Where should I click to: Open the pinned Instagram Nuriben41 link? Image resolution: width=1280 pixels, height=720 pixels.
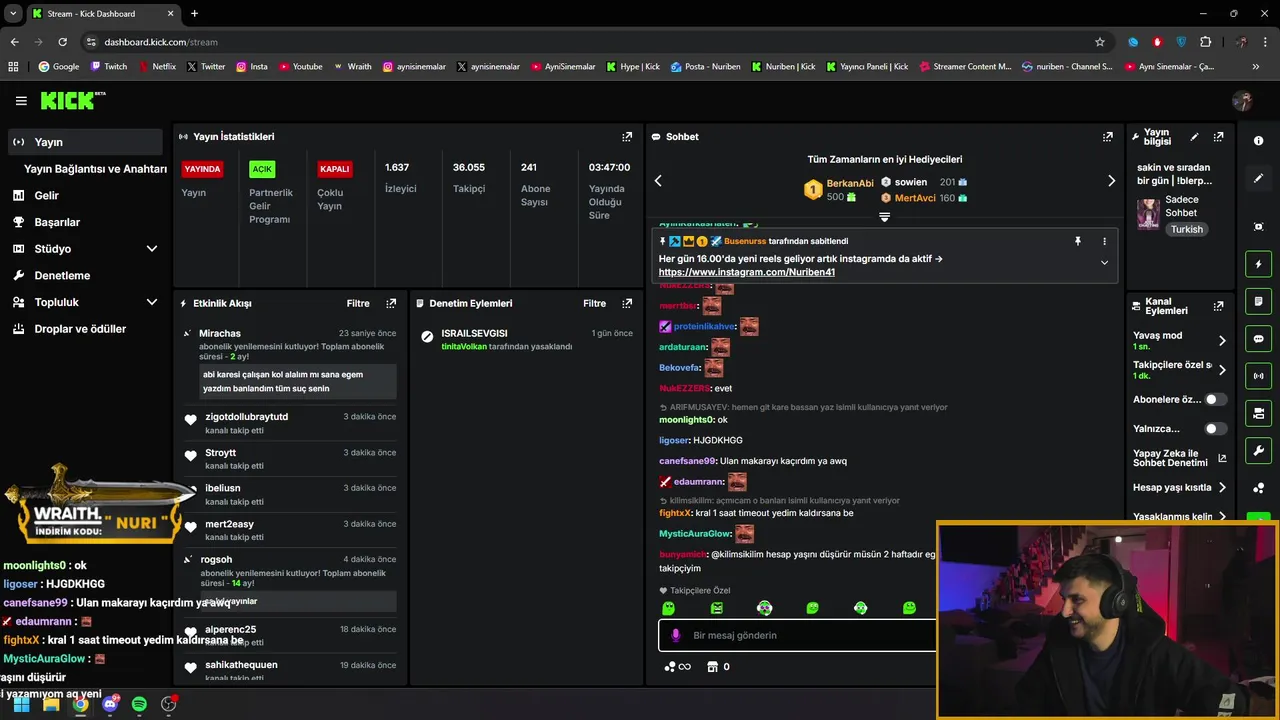click(x=747, y=272)
